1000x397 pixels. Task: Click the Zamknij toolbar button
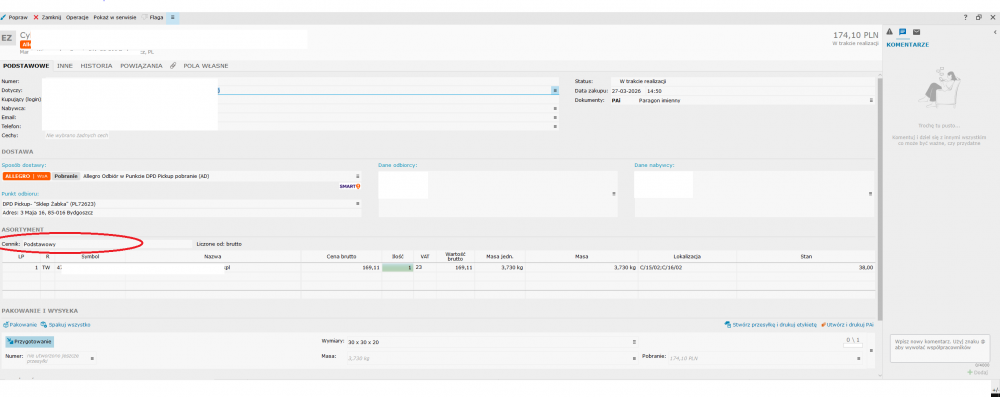47,17
